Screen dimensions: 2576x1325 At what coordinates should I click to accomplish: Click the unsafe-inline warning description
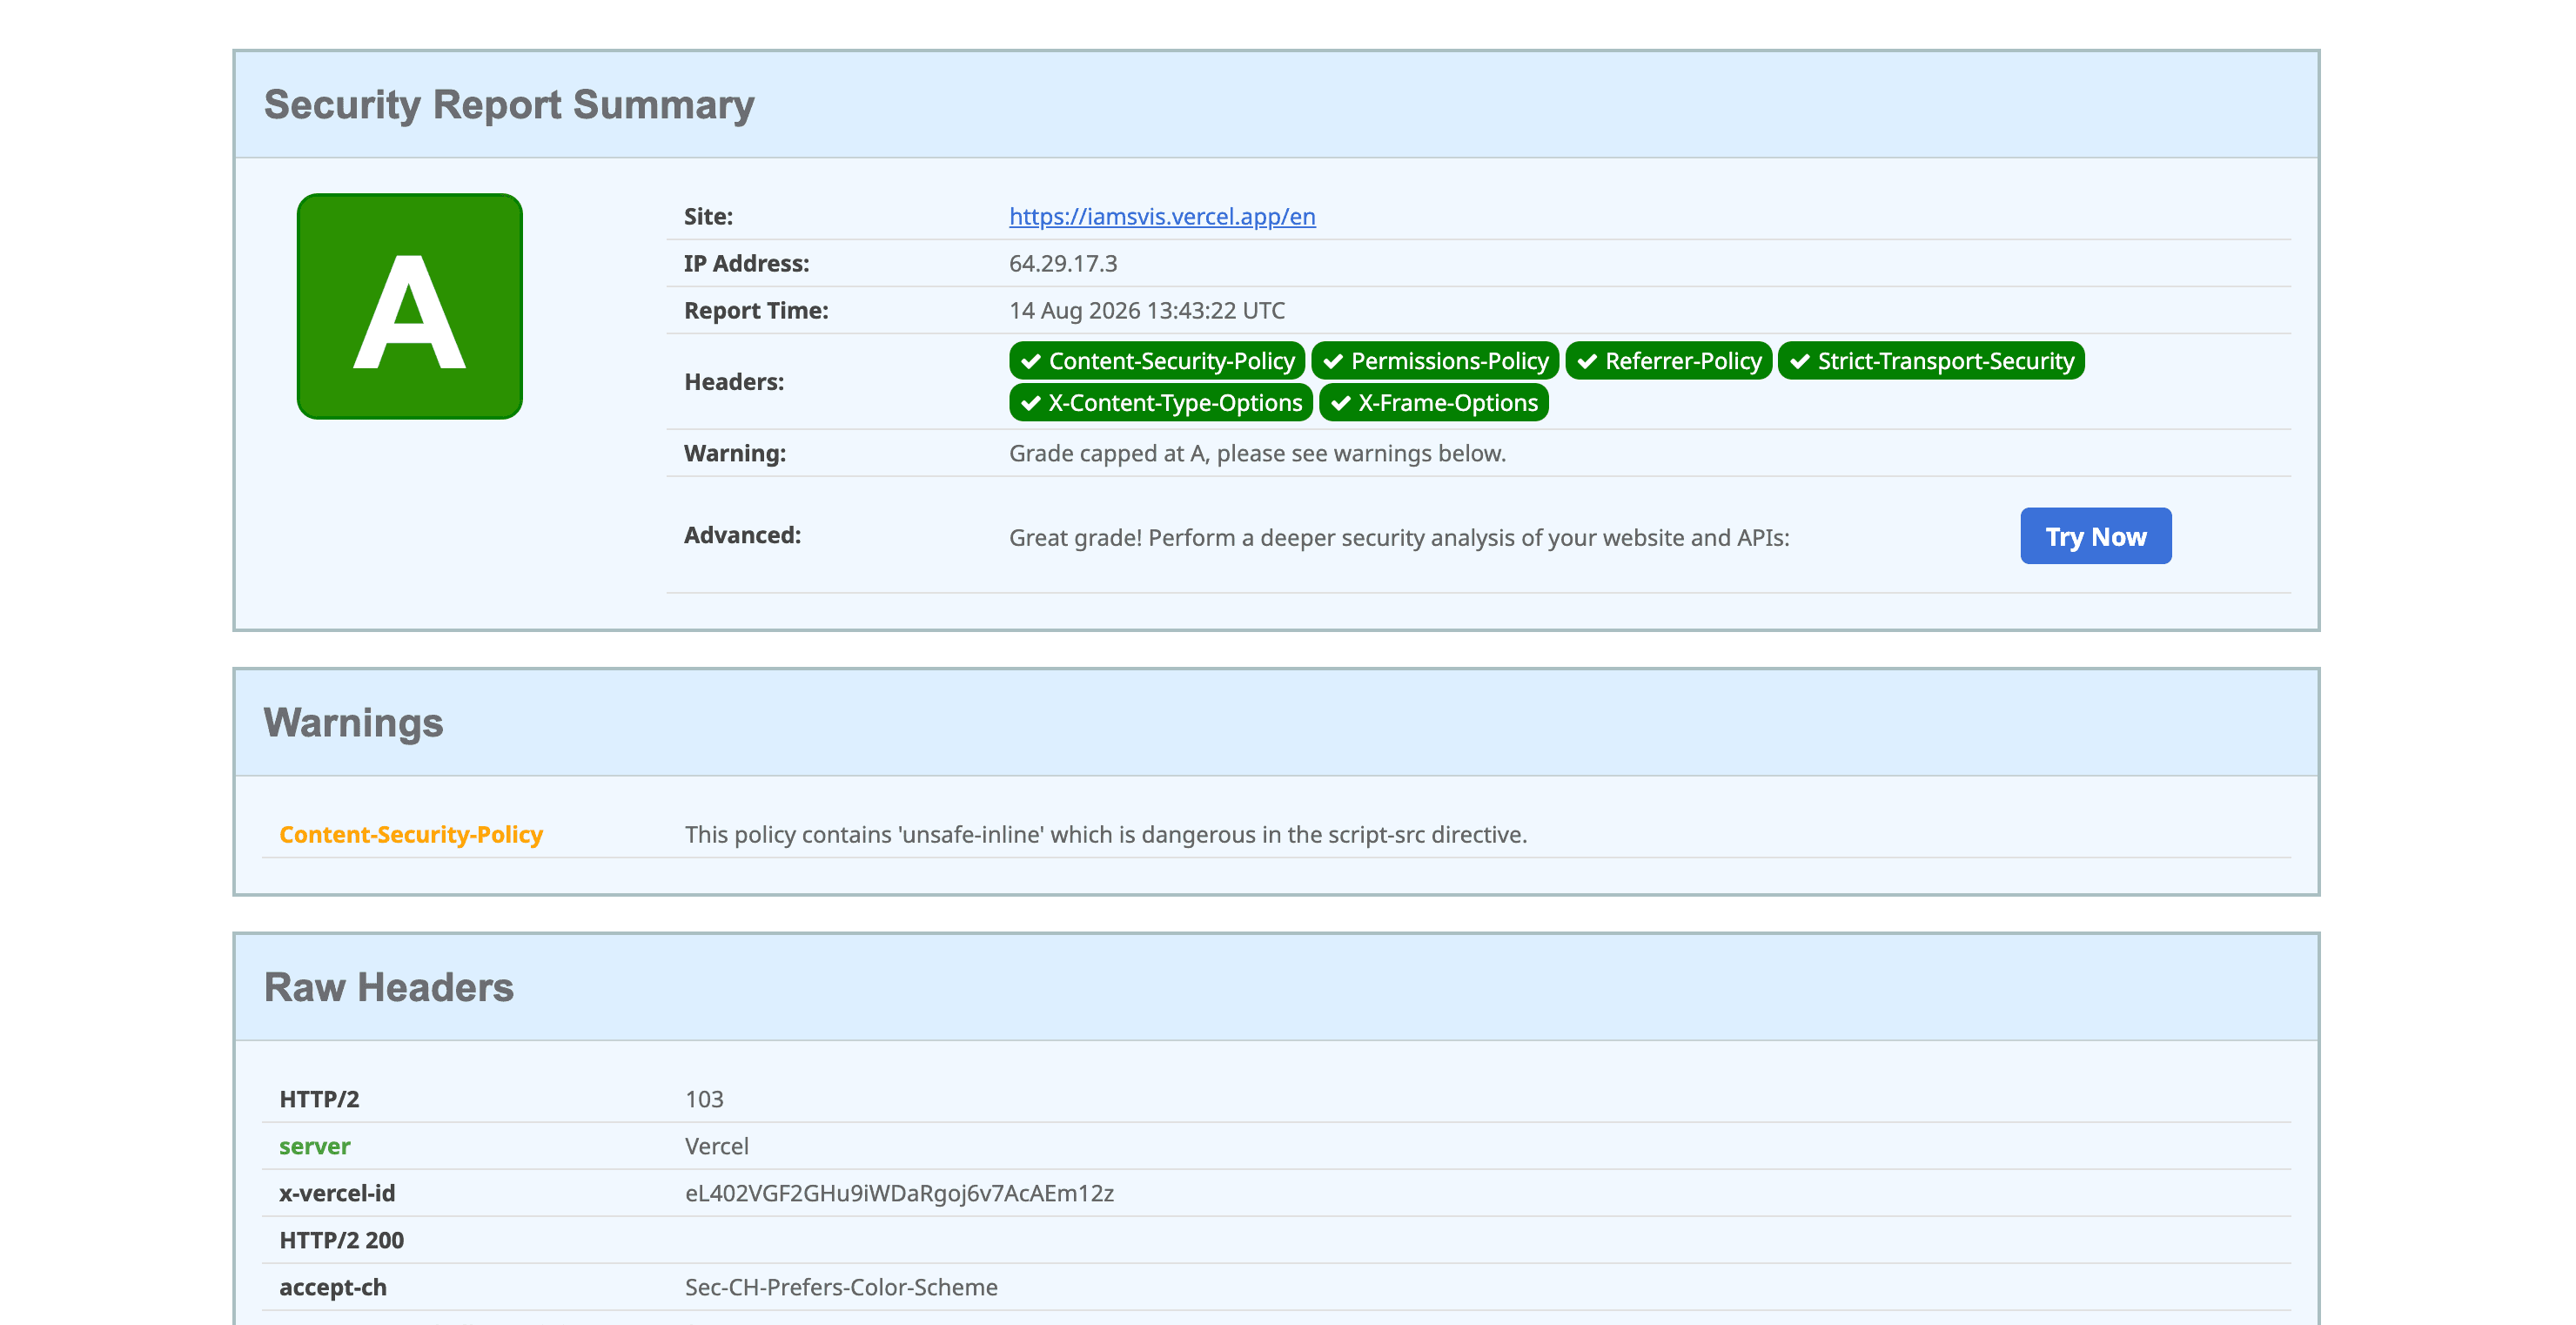click(1106, 834)
